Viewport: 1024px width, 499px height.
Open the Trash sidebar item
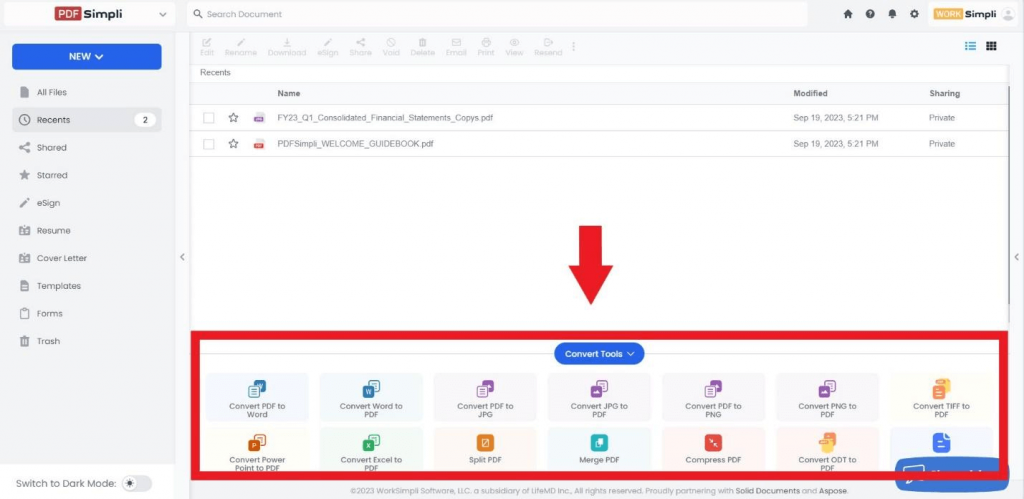pos(48,341)
